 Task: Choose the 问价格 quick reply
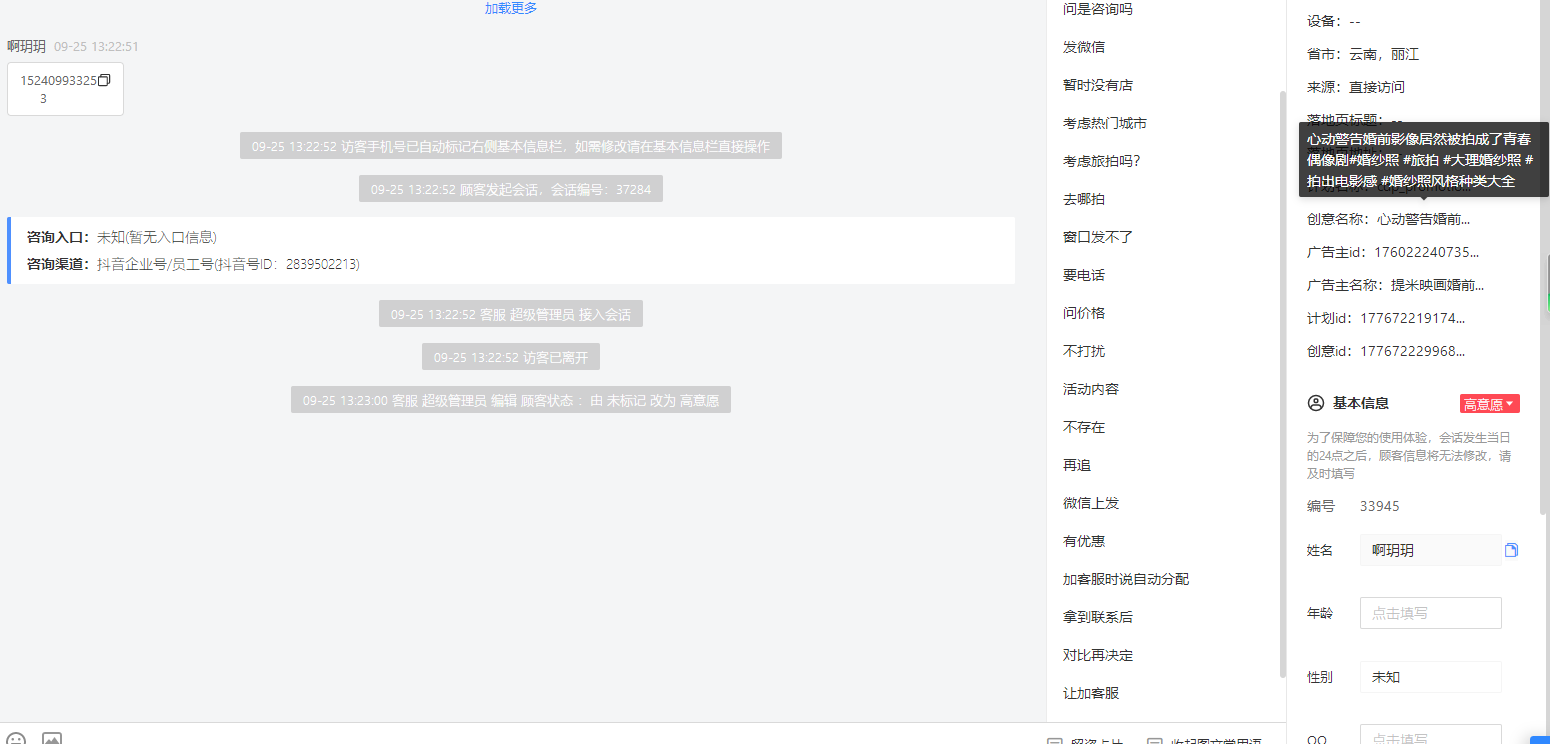[1084, 313]
